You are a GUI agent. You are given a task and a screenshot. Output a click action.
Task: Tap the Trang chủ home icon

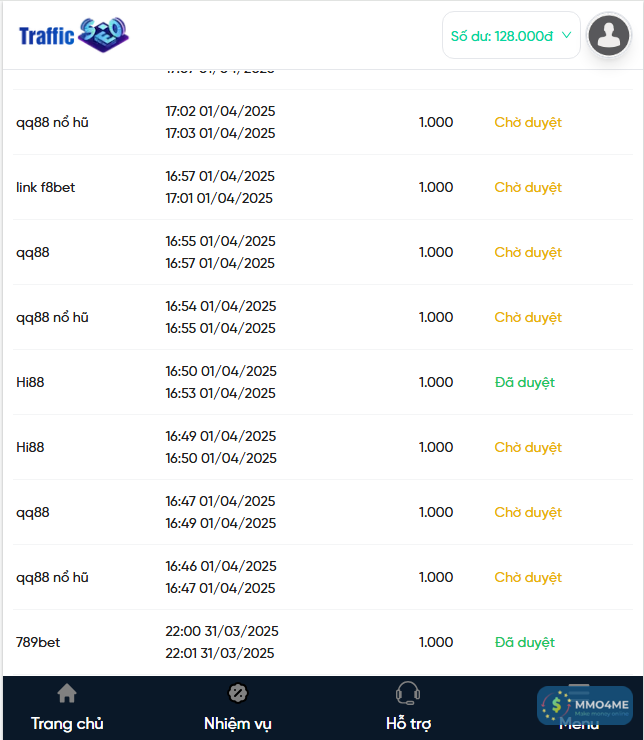[67, 693]
